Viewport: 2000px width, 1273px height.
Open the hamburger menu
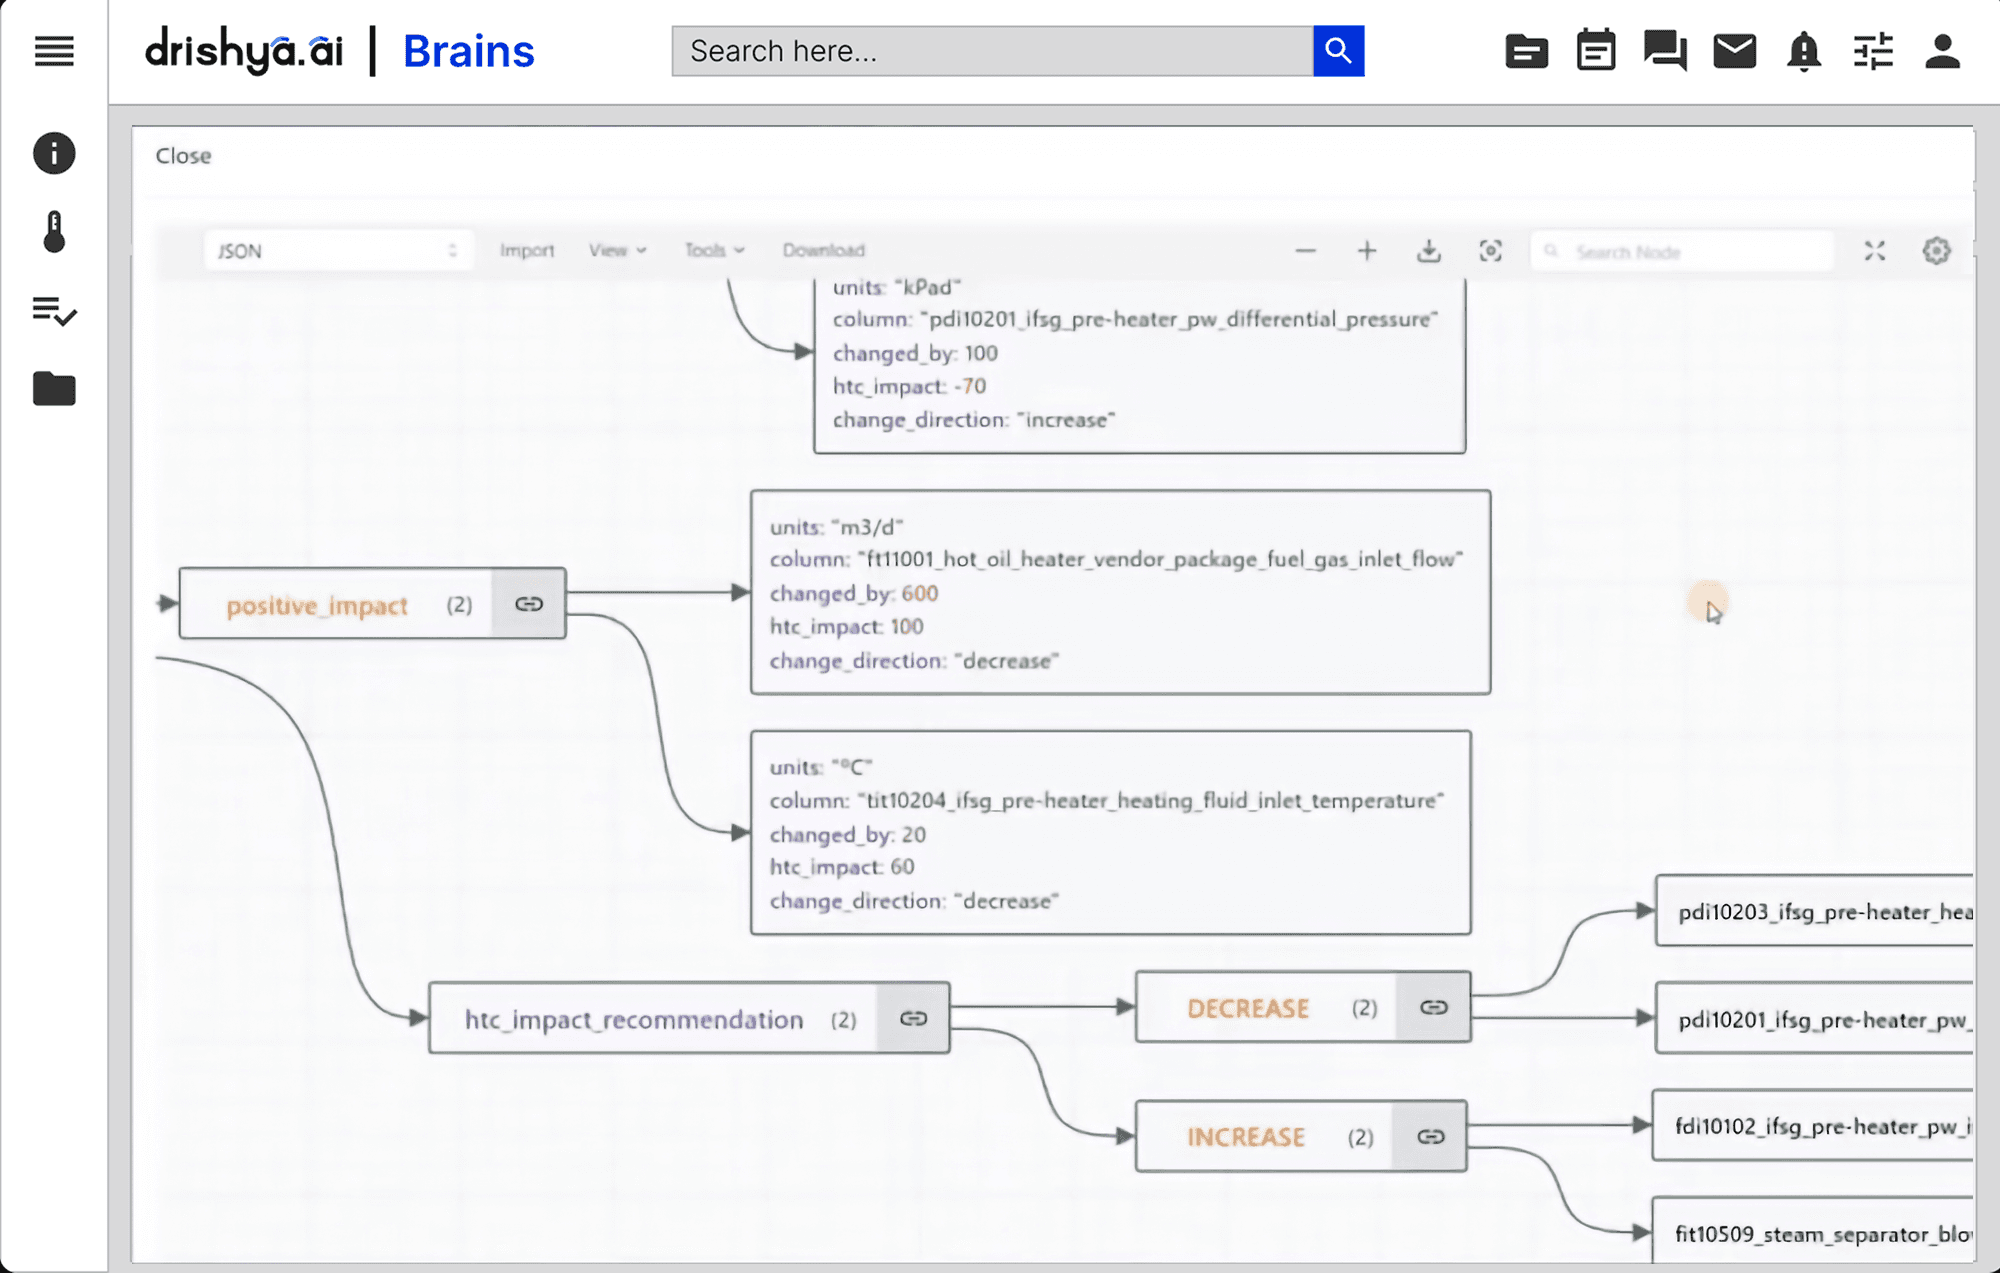coord(54,51)
